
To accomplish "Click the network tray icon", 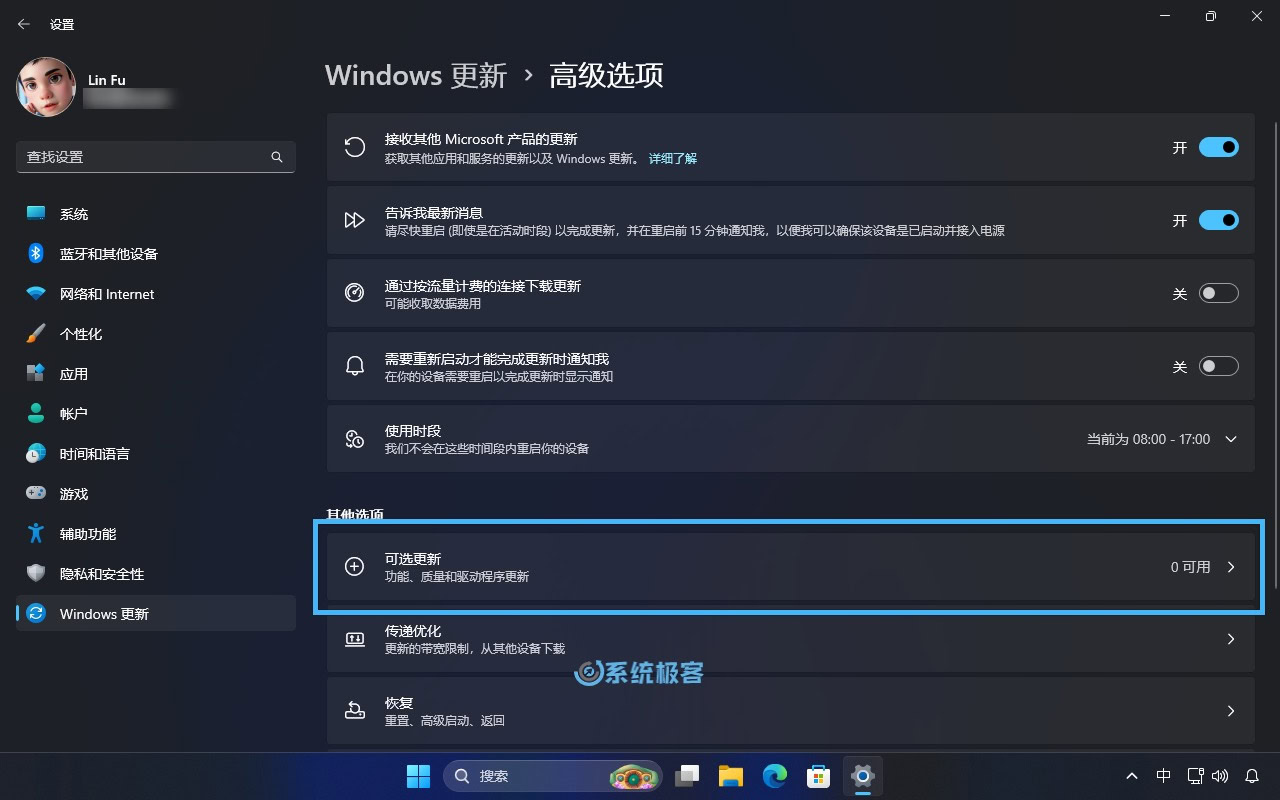I will pos(1195,776).
